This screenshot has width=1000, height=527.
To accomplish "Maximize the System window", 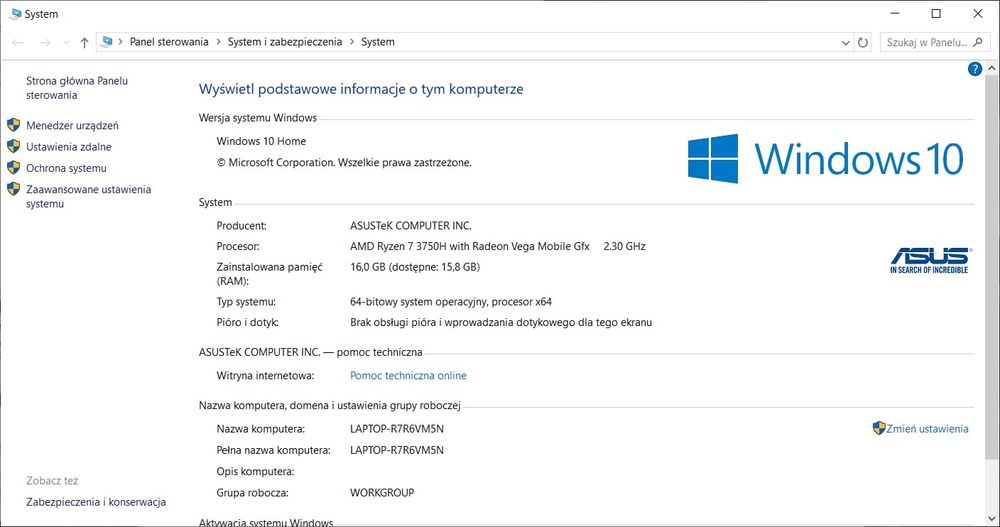I will click(x=936, y=13).
